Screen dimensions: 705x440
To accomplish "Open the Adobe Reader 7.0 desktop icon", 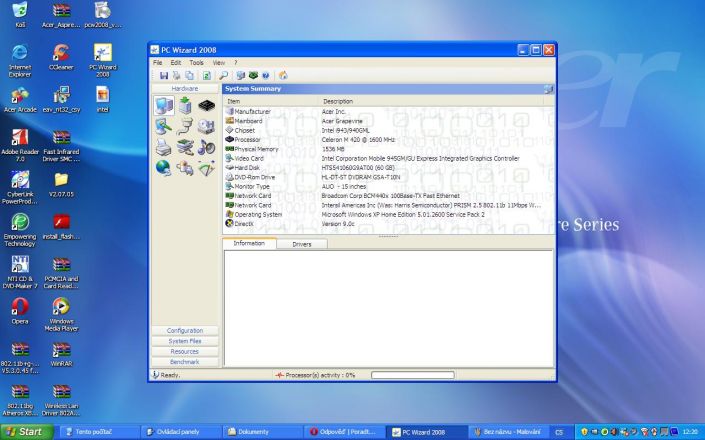I will pos(20,145).
